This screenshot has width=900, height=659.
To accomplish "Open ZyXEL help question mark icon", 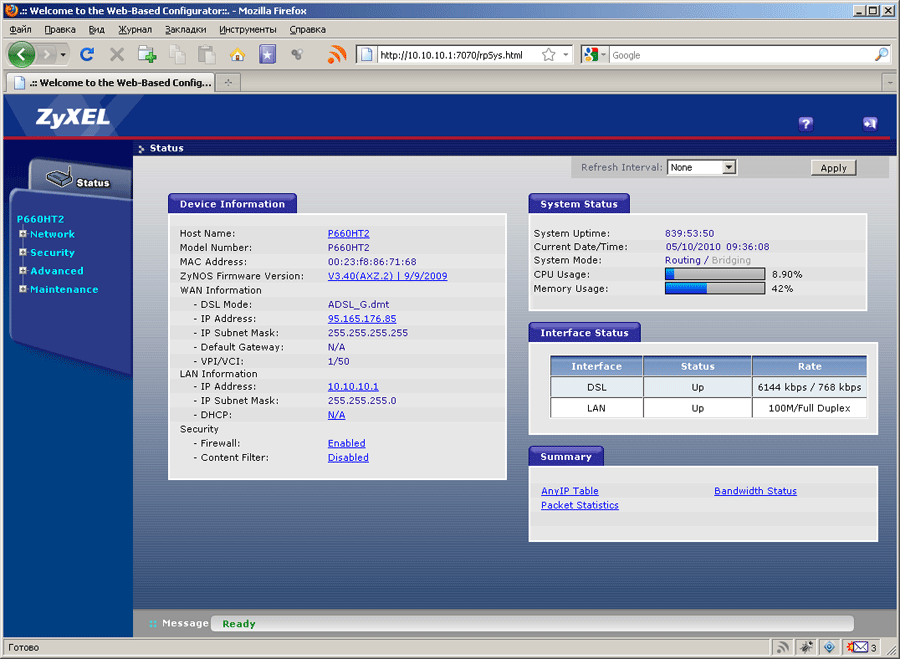I will click(806, 124).
